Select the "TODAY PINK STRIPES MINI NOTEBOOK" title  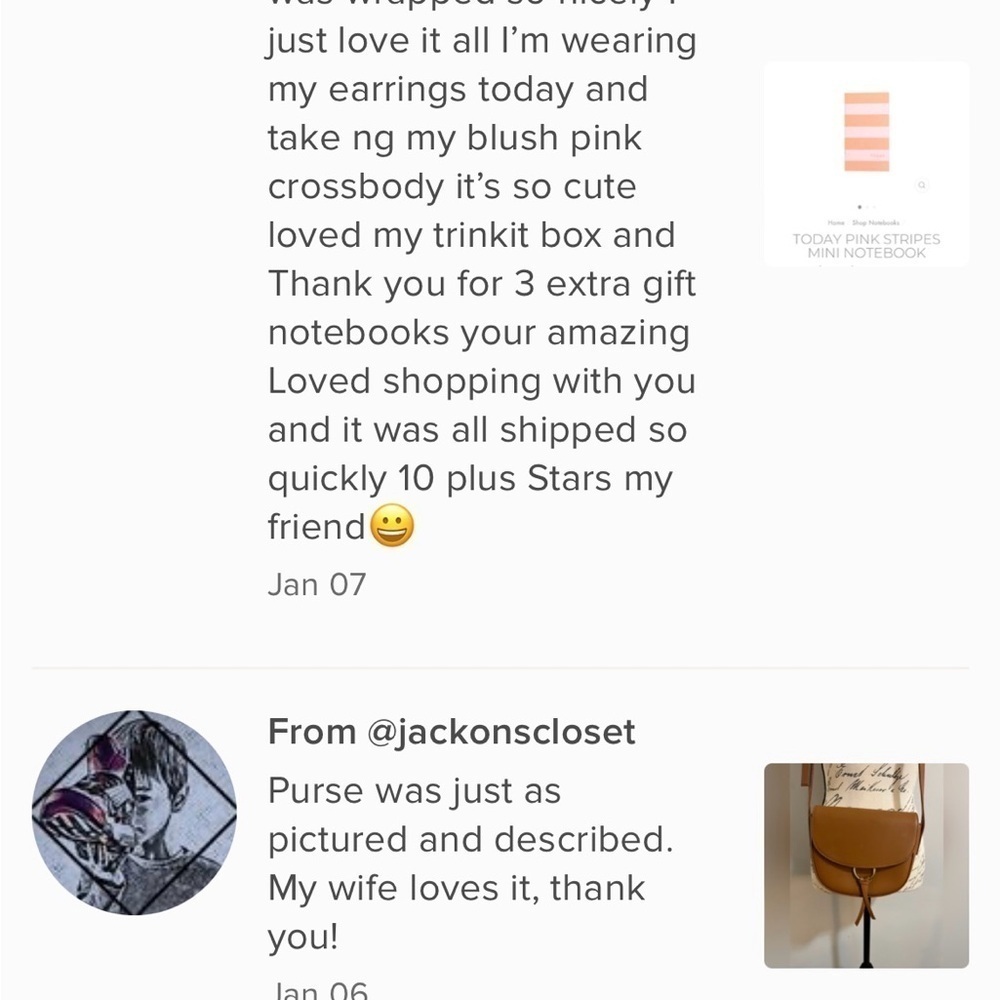(x=866, y=246)
